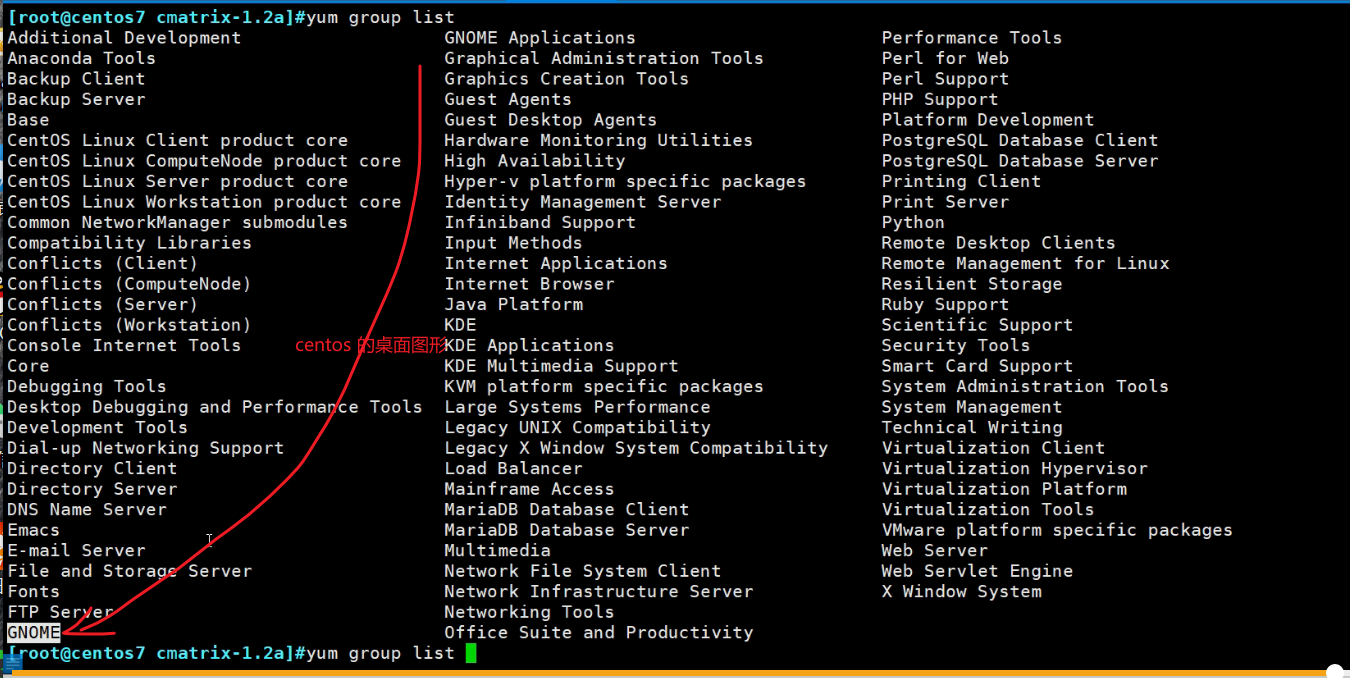
Task: Click the small blue icon at bottom-left corner
Action: [12, 664]
